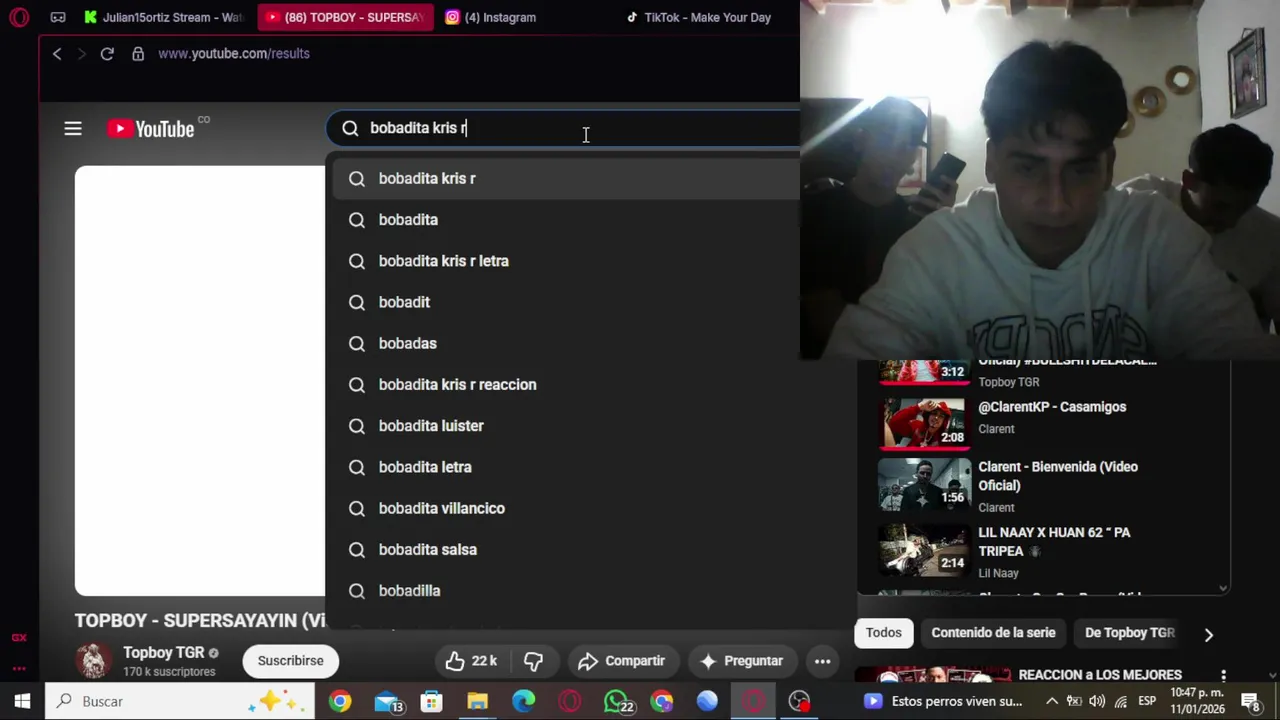Click the Preguntar button

741,661
